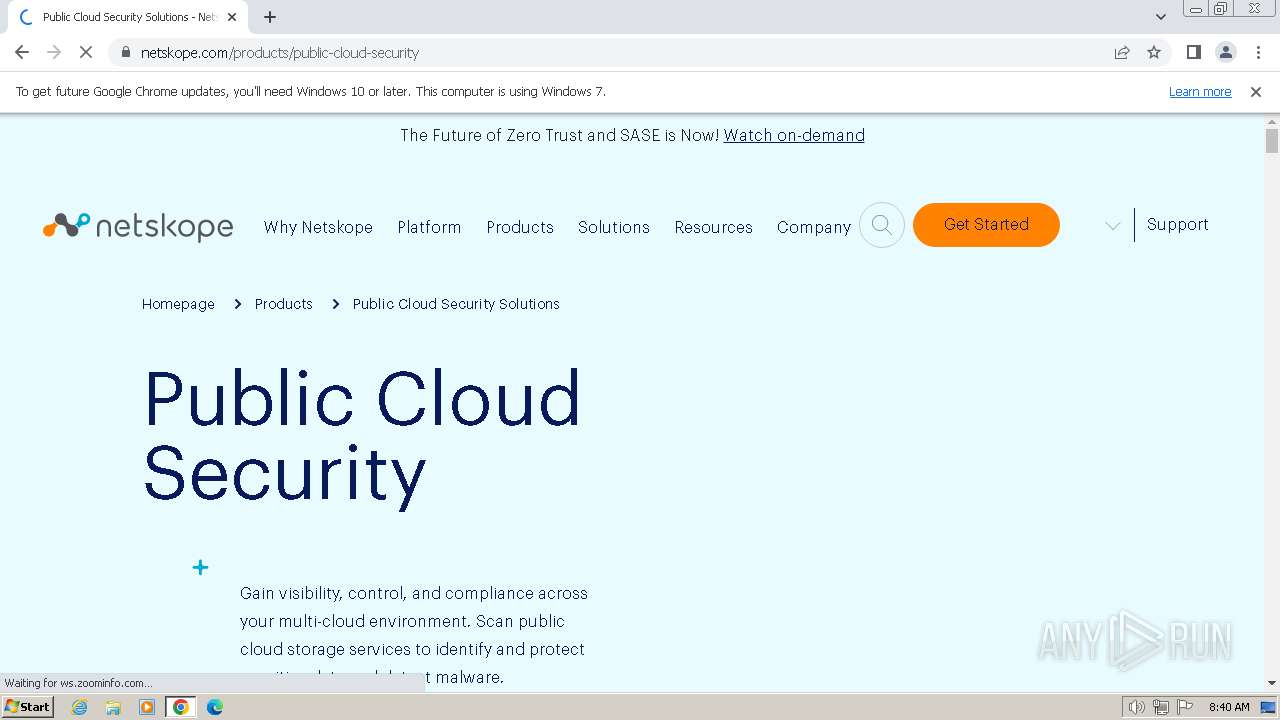
Task: Stop loading the page
Action: tap(86, 52)
